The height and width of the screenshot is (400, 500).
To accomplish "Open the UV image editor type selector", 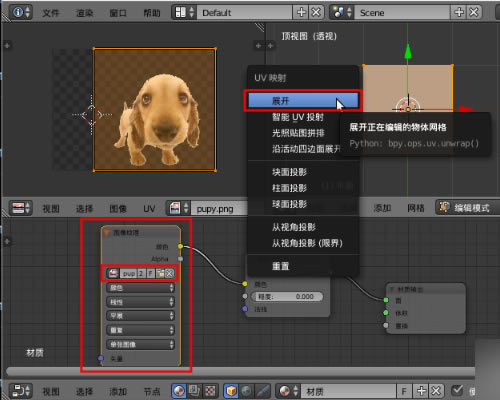I will 20,208.
